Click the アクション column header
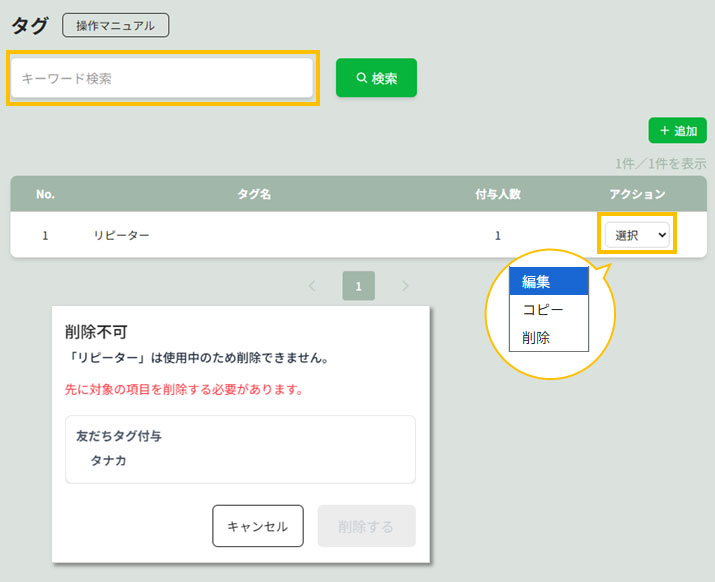Image resolution: width=715 pixels, height=582 pixels. pyautogui.click(x=637, y=194)
